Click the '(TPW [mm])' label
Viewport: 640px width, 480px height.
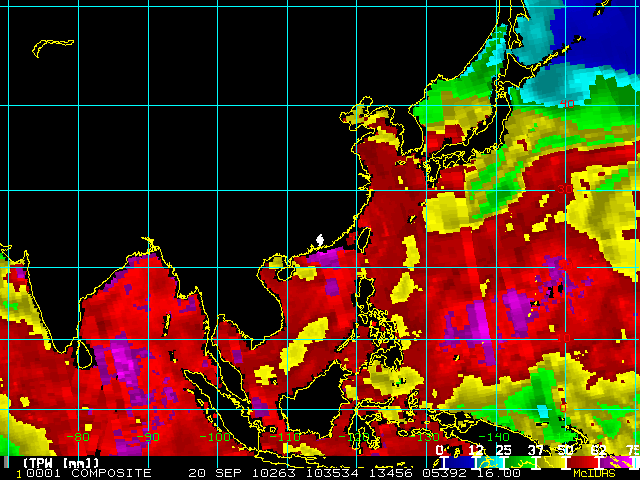(61, 464)
